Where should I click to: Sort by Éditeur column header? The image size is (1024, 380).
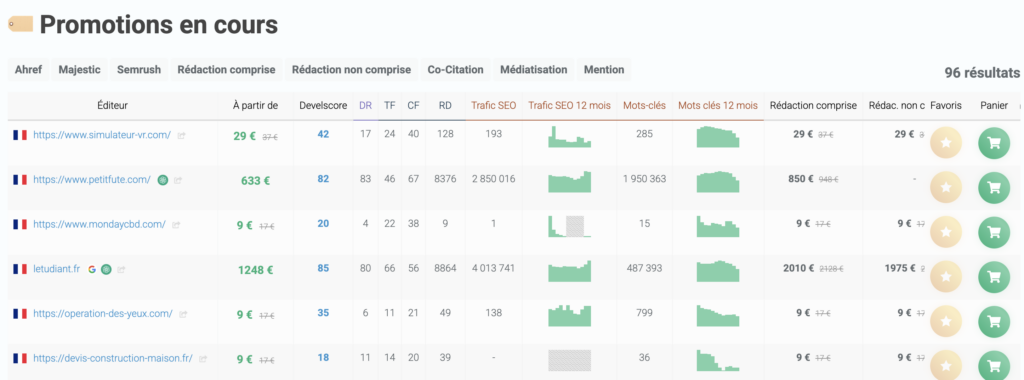click(x=112, y=106)
